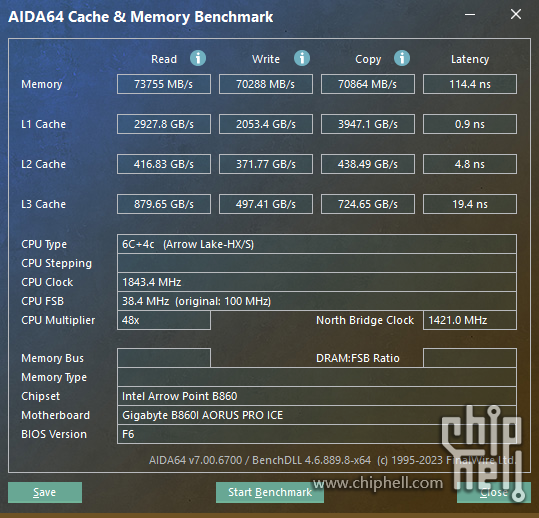Select the L1 Cache latency value 0.9 ns

pos(470,124)
